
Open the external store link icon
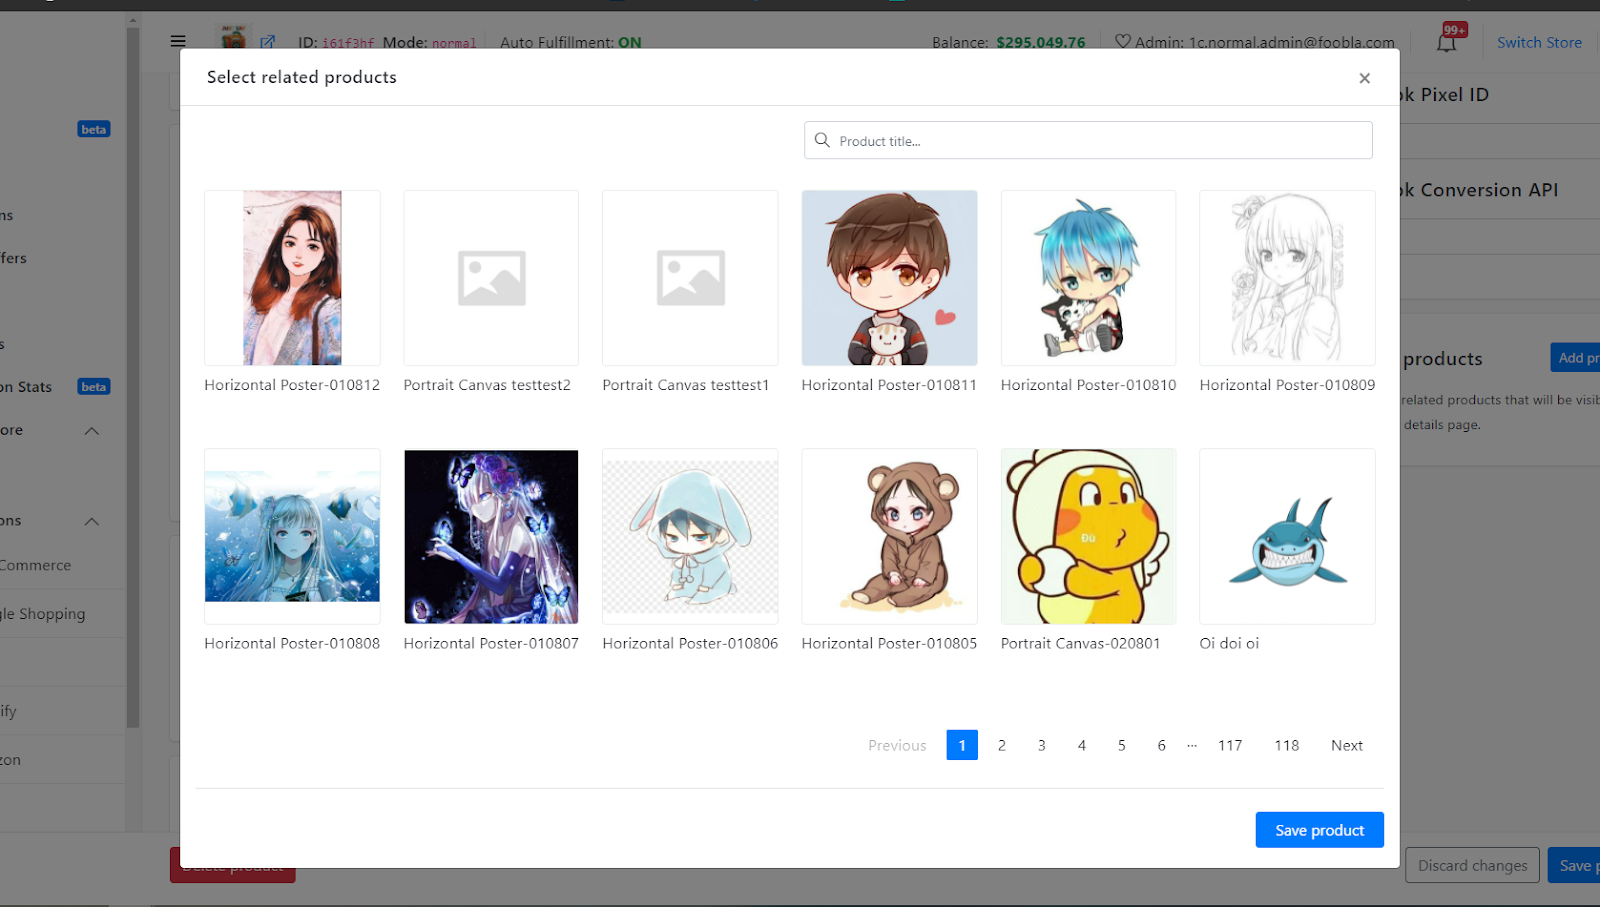268,42
